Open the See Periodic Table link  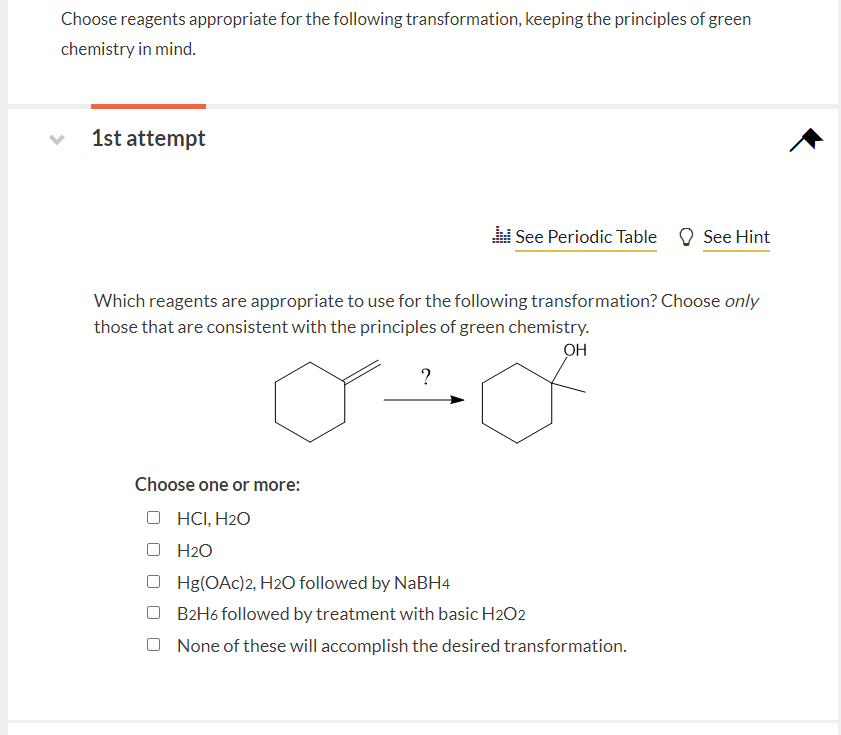point(585,237)
